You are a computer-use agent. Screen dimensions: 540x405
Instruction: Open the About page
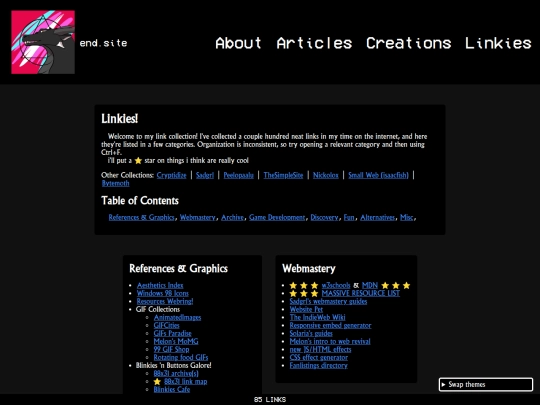pyautogui.click(x=238, y=43)
